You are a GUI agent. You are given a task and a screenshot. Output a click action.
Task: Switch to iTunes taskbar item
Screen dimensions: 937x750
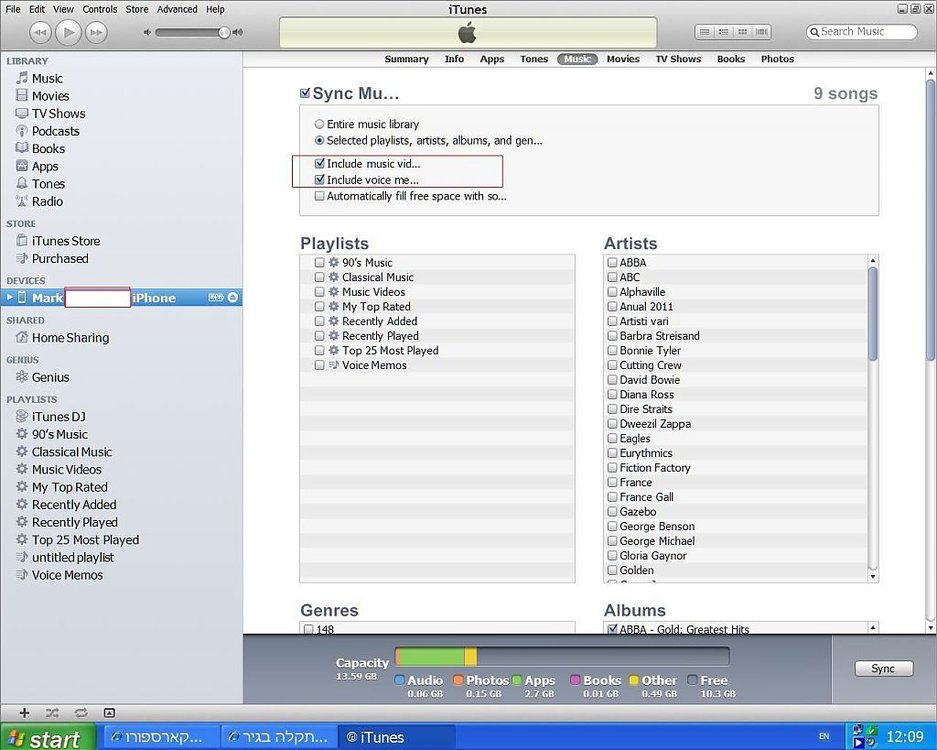[396, 737]
